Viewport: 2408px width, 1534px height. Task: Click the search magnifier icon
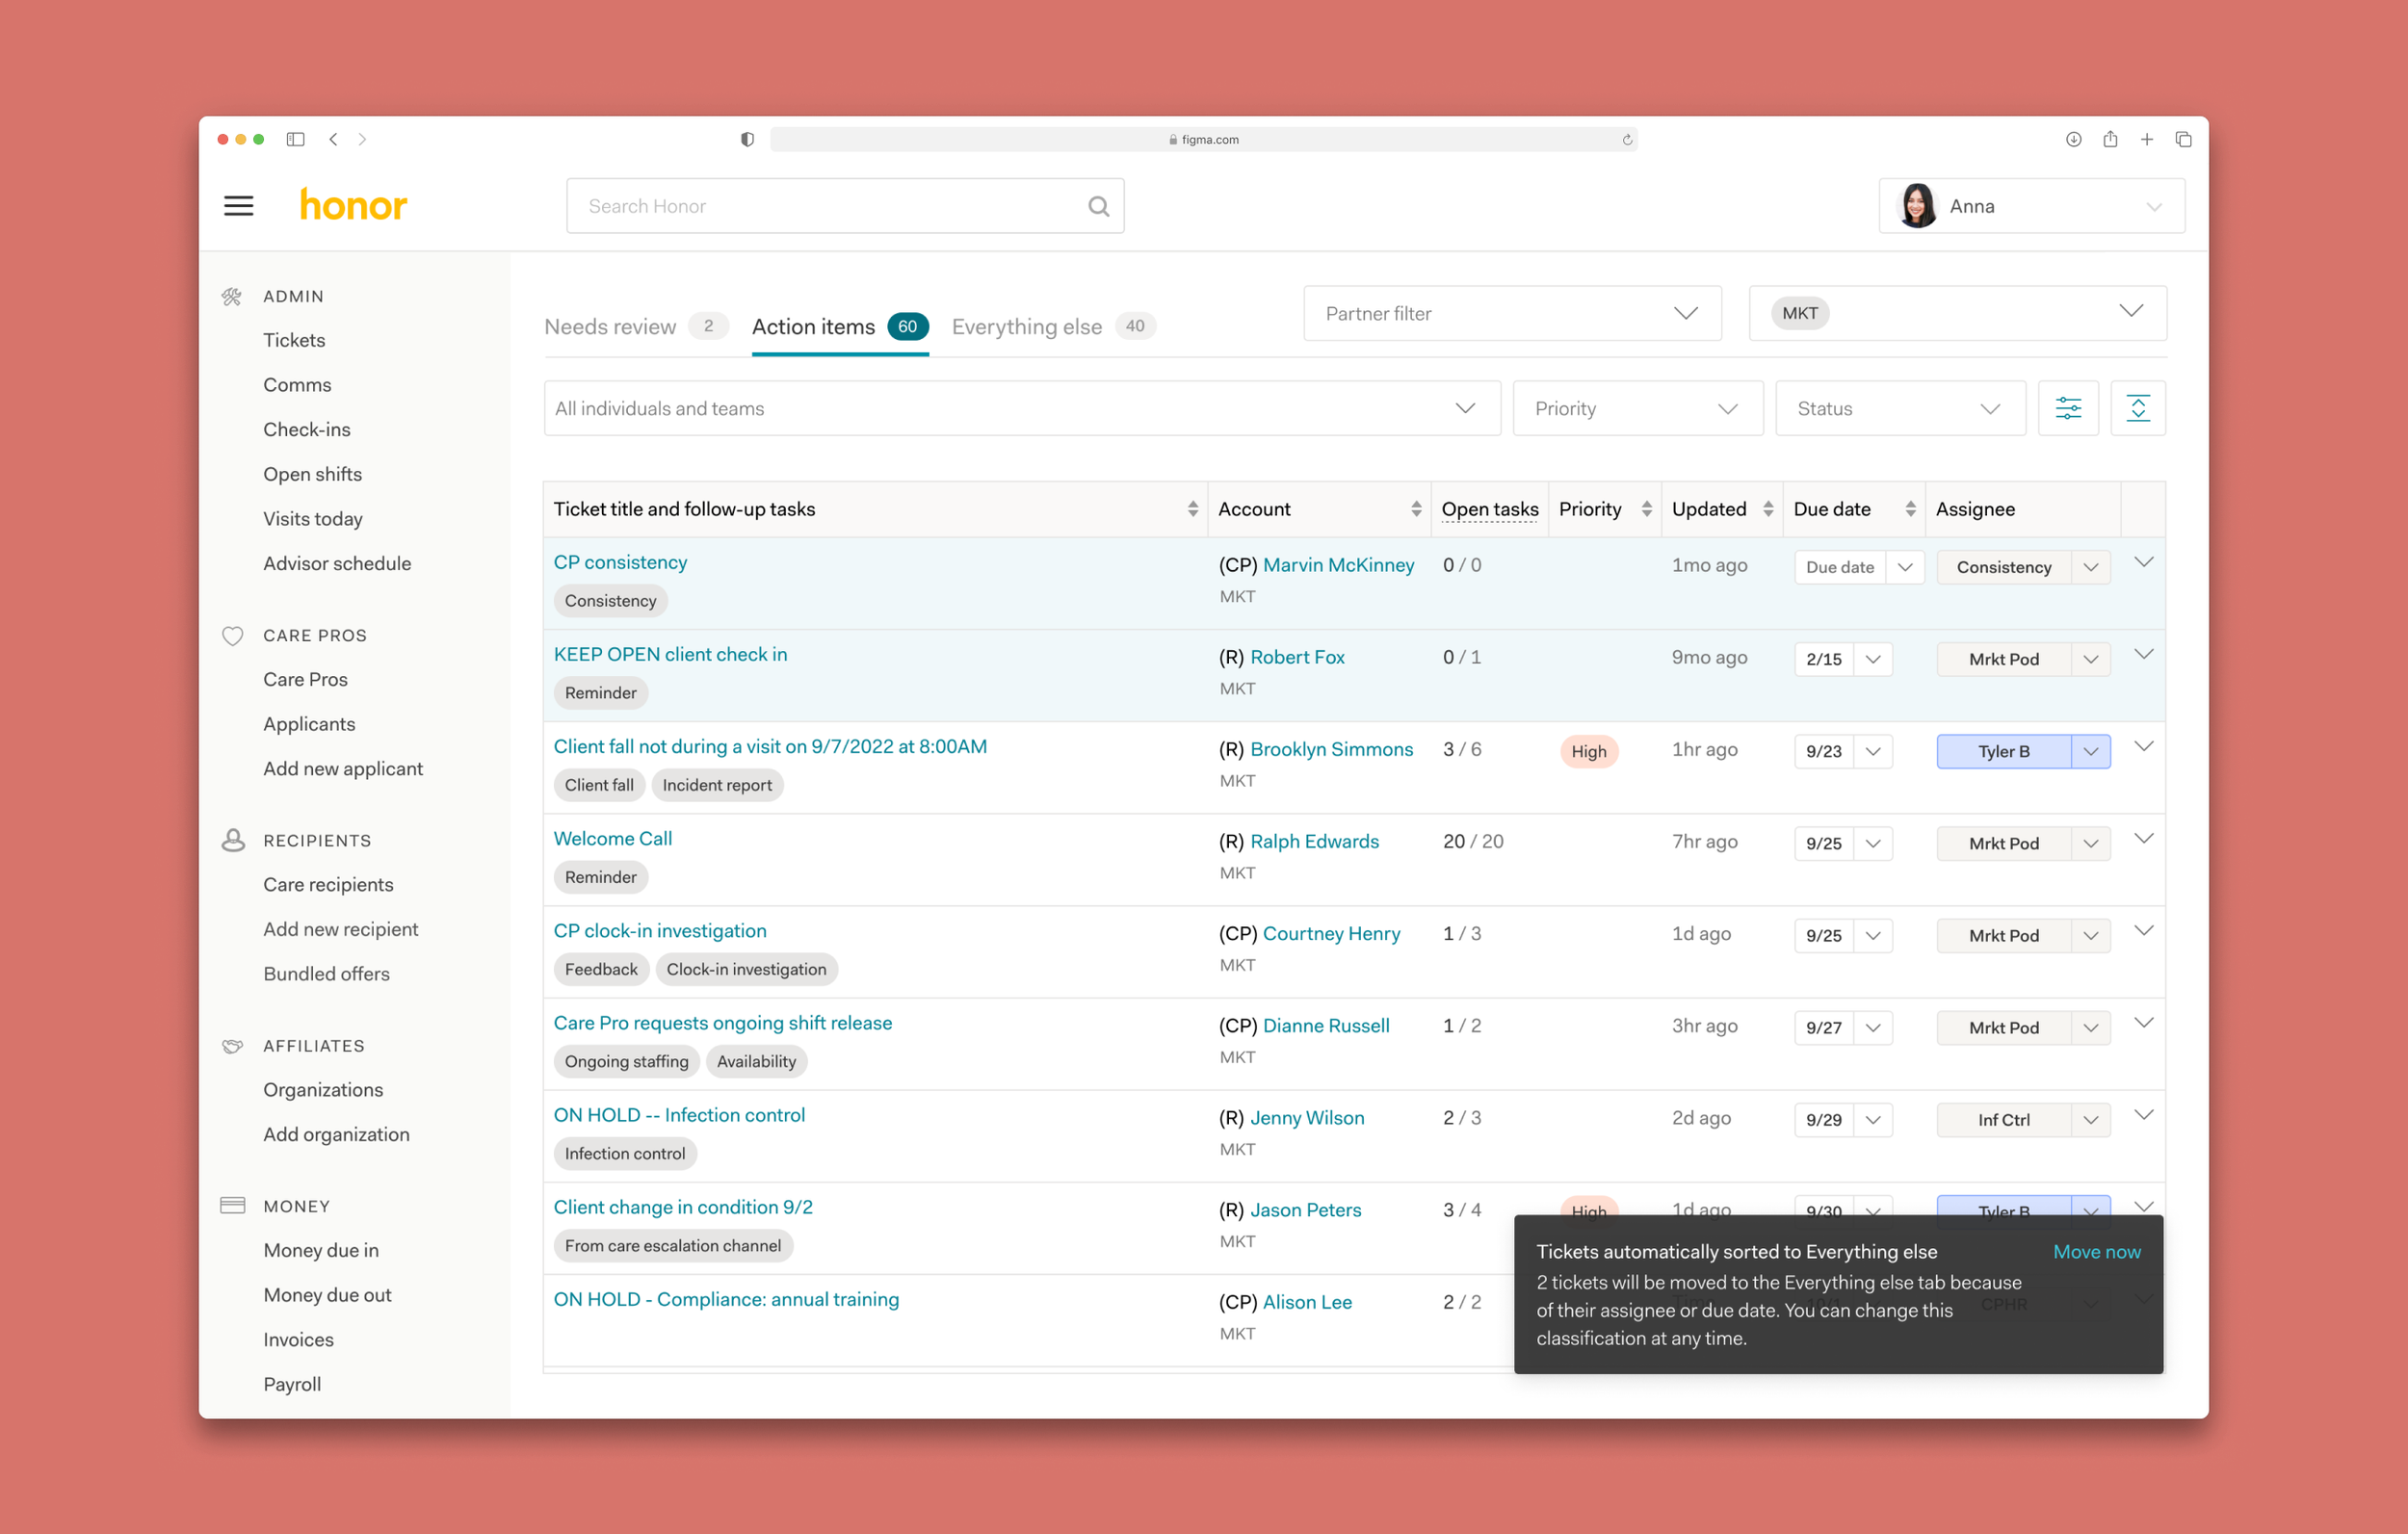coord(1098,206)
